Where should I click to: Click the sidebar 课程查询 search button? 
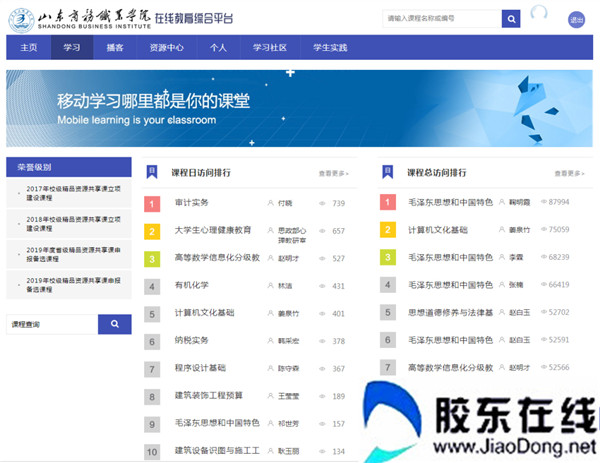(x=115, y=324)
